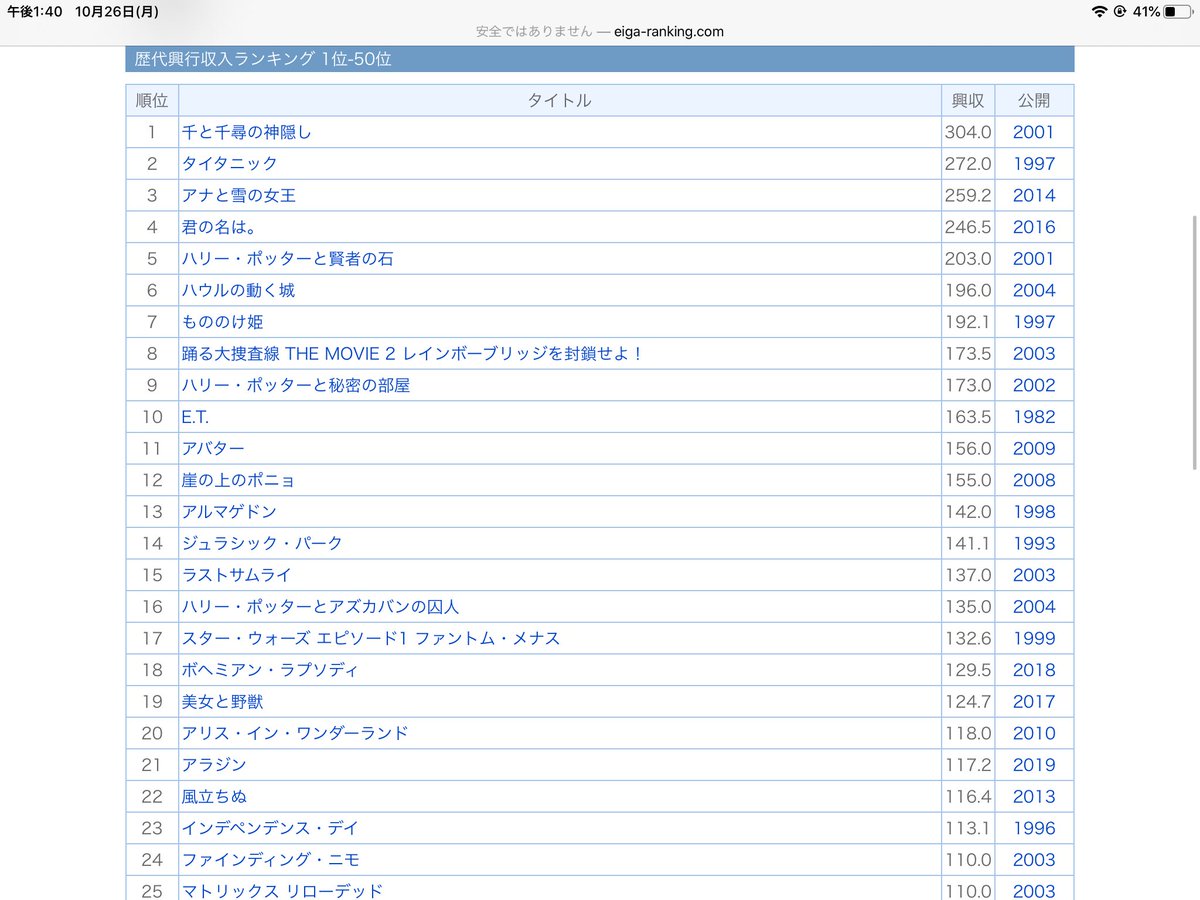This screenshot has width=1200, height=900.
Task: Open ファインディング・ニモ link
Action: click(x=270, y=860)
